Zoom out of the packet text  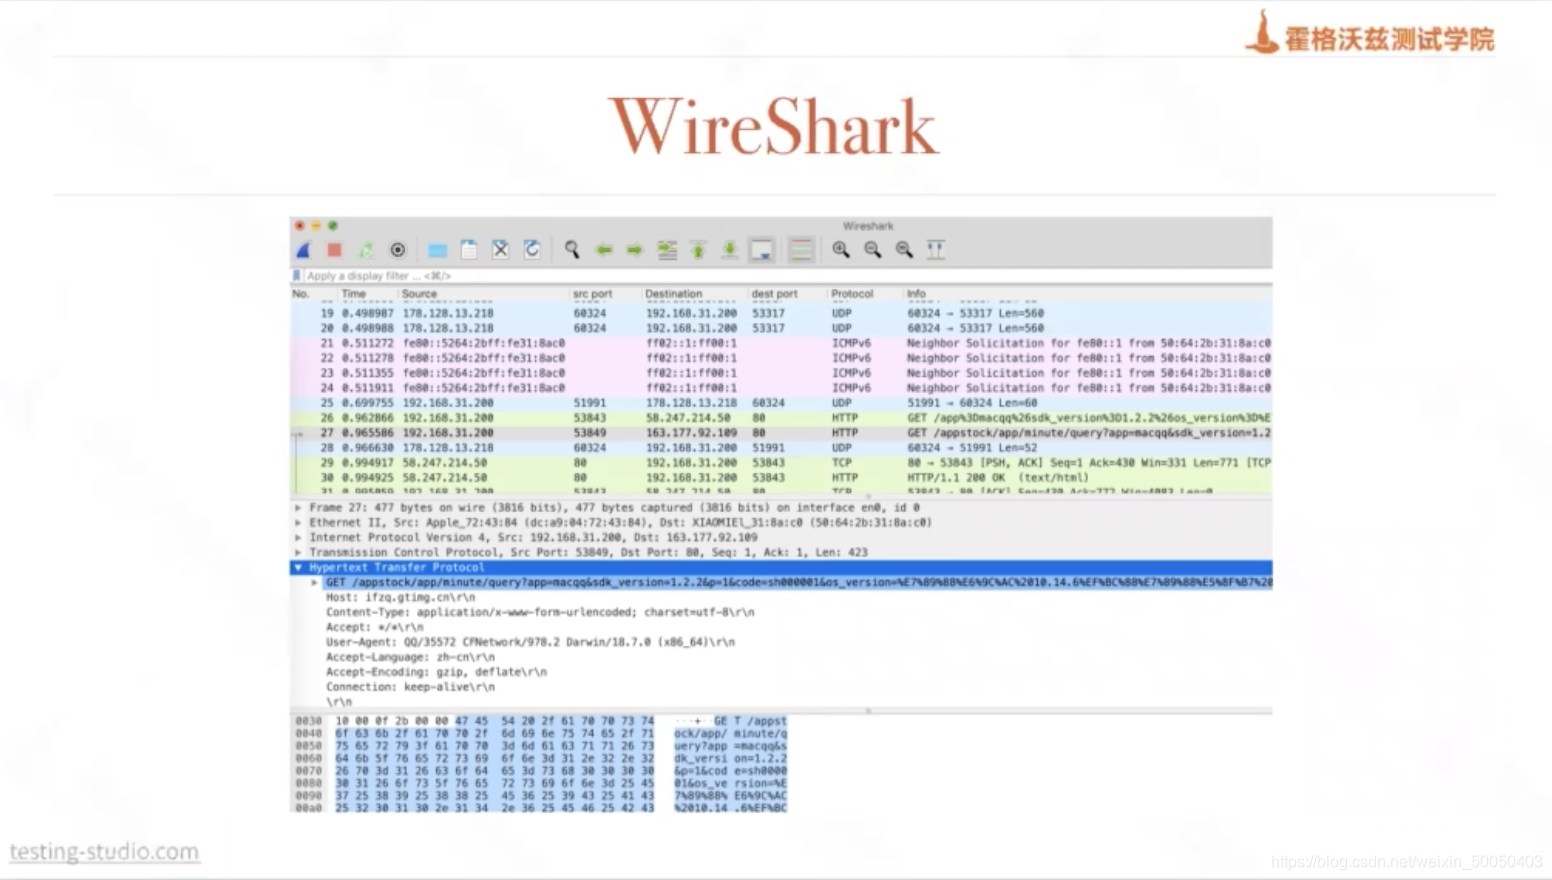pos(873,250)
